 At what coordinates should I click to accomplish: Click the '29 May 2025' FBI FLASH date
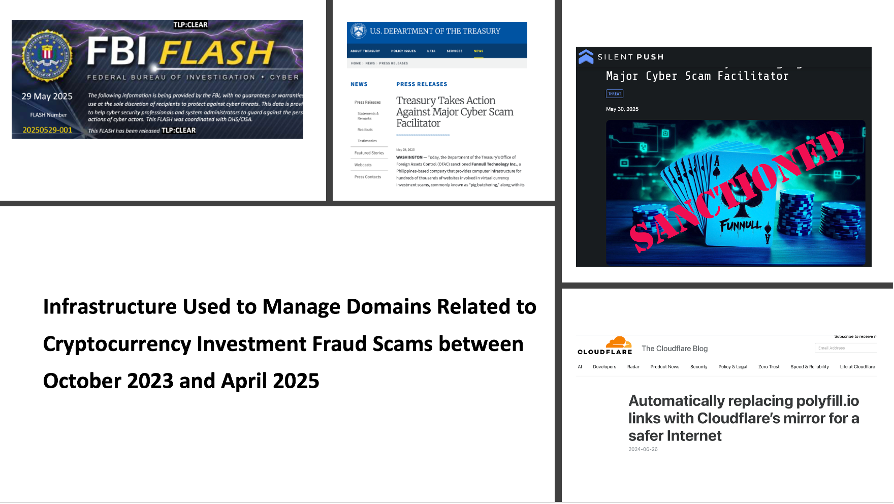point(47,96)
